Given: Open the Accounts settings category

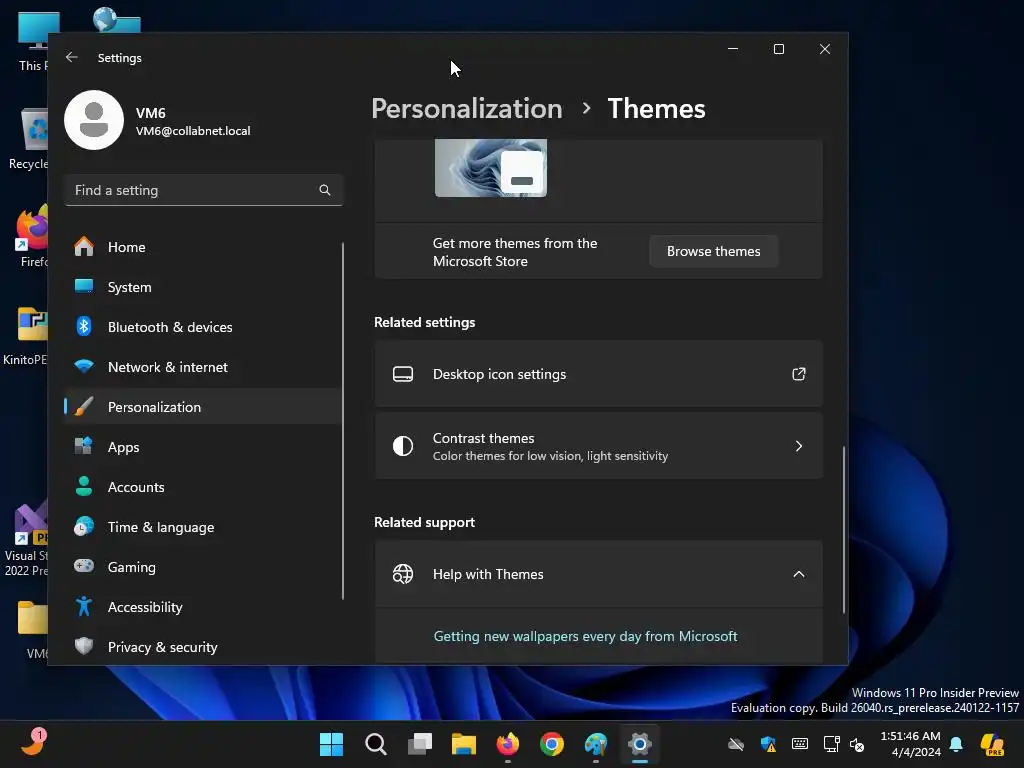Looking at the screenshot, I should (202, 487).
